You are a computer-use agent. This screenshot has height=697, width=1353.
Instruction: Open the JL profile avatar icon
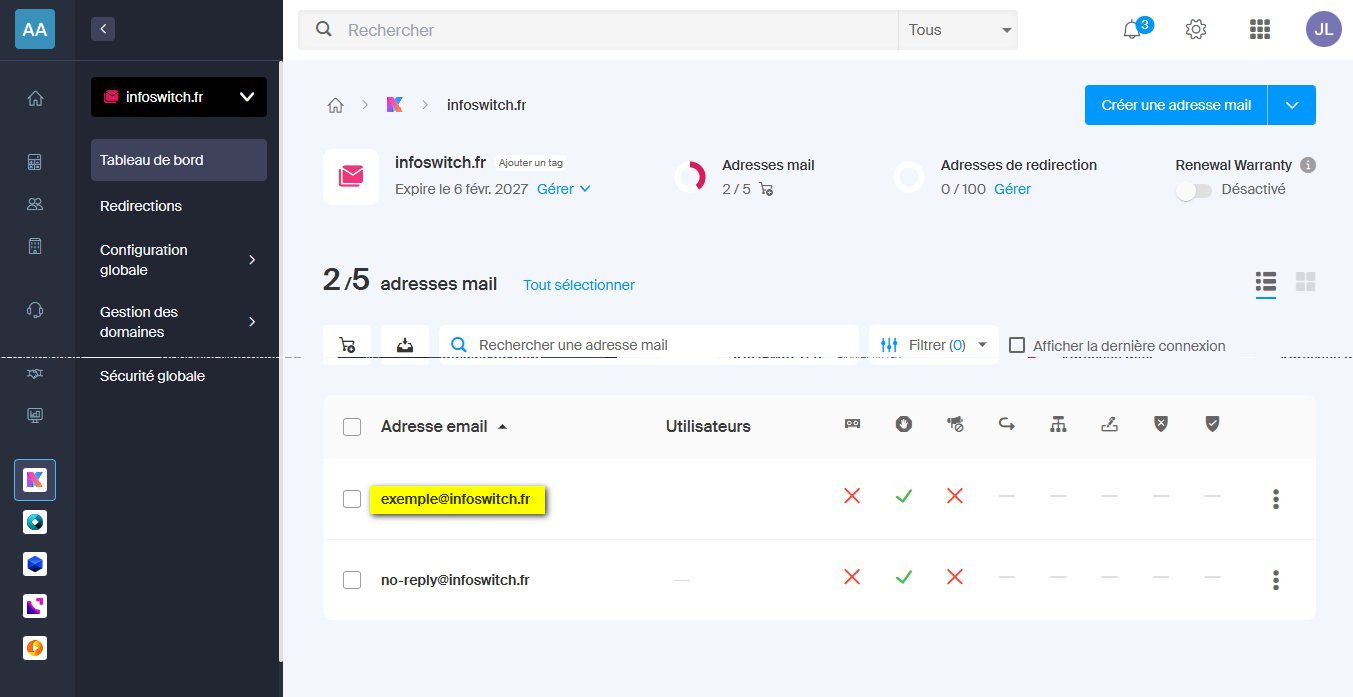click(1323, 29)
